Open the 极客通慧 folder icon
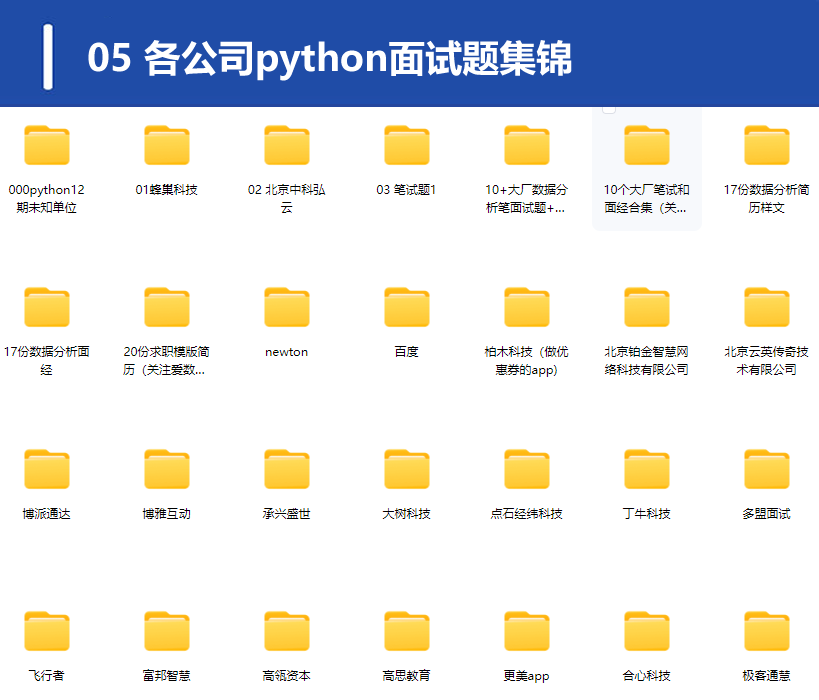 (x=767, y=631)
